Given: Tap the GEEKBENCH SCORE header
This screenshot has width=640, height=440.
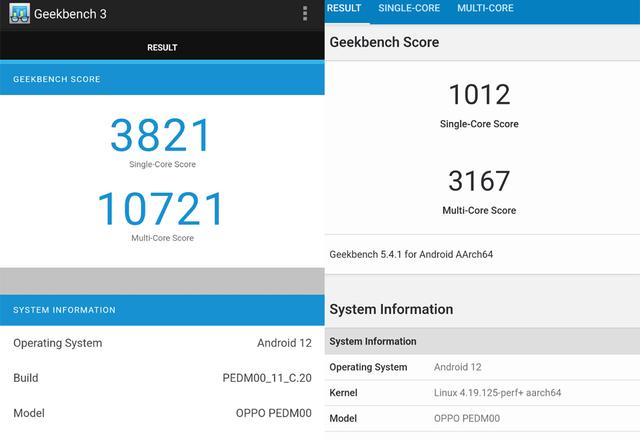Looking at the screenshot, I should coord(162,79).
